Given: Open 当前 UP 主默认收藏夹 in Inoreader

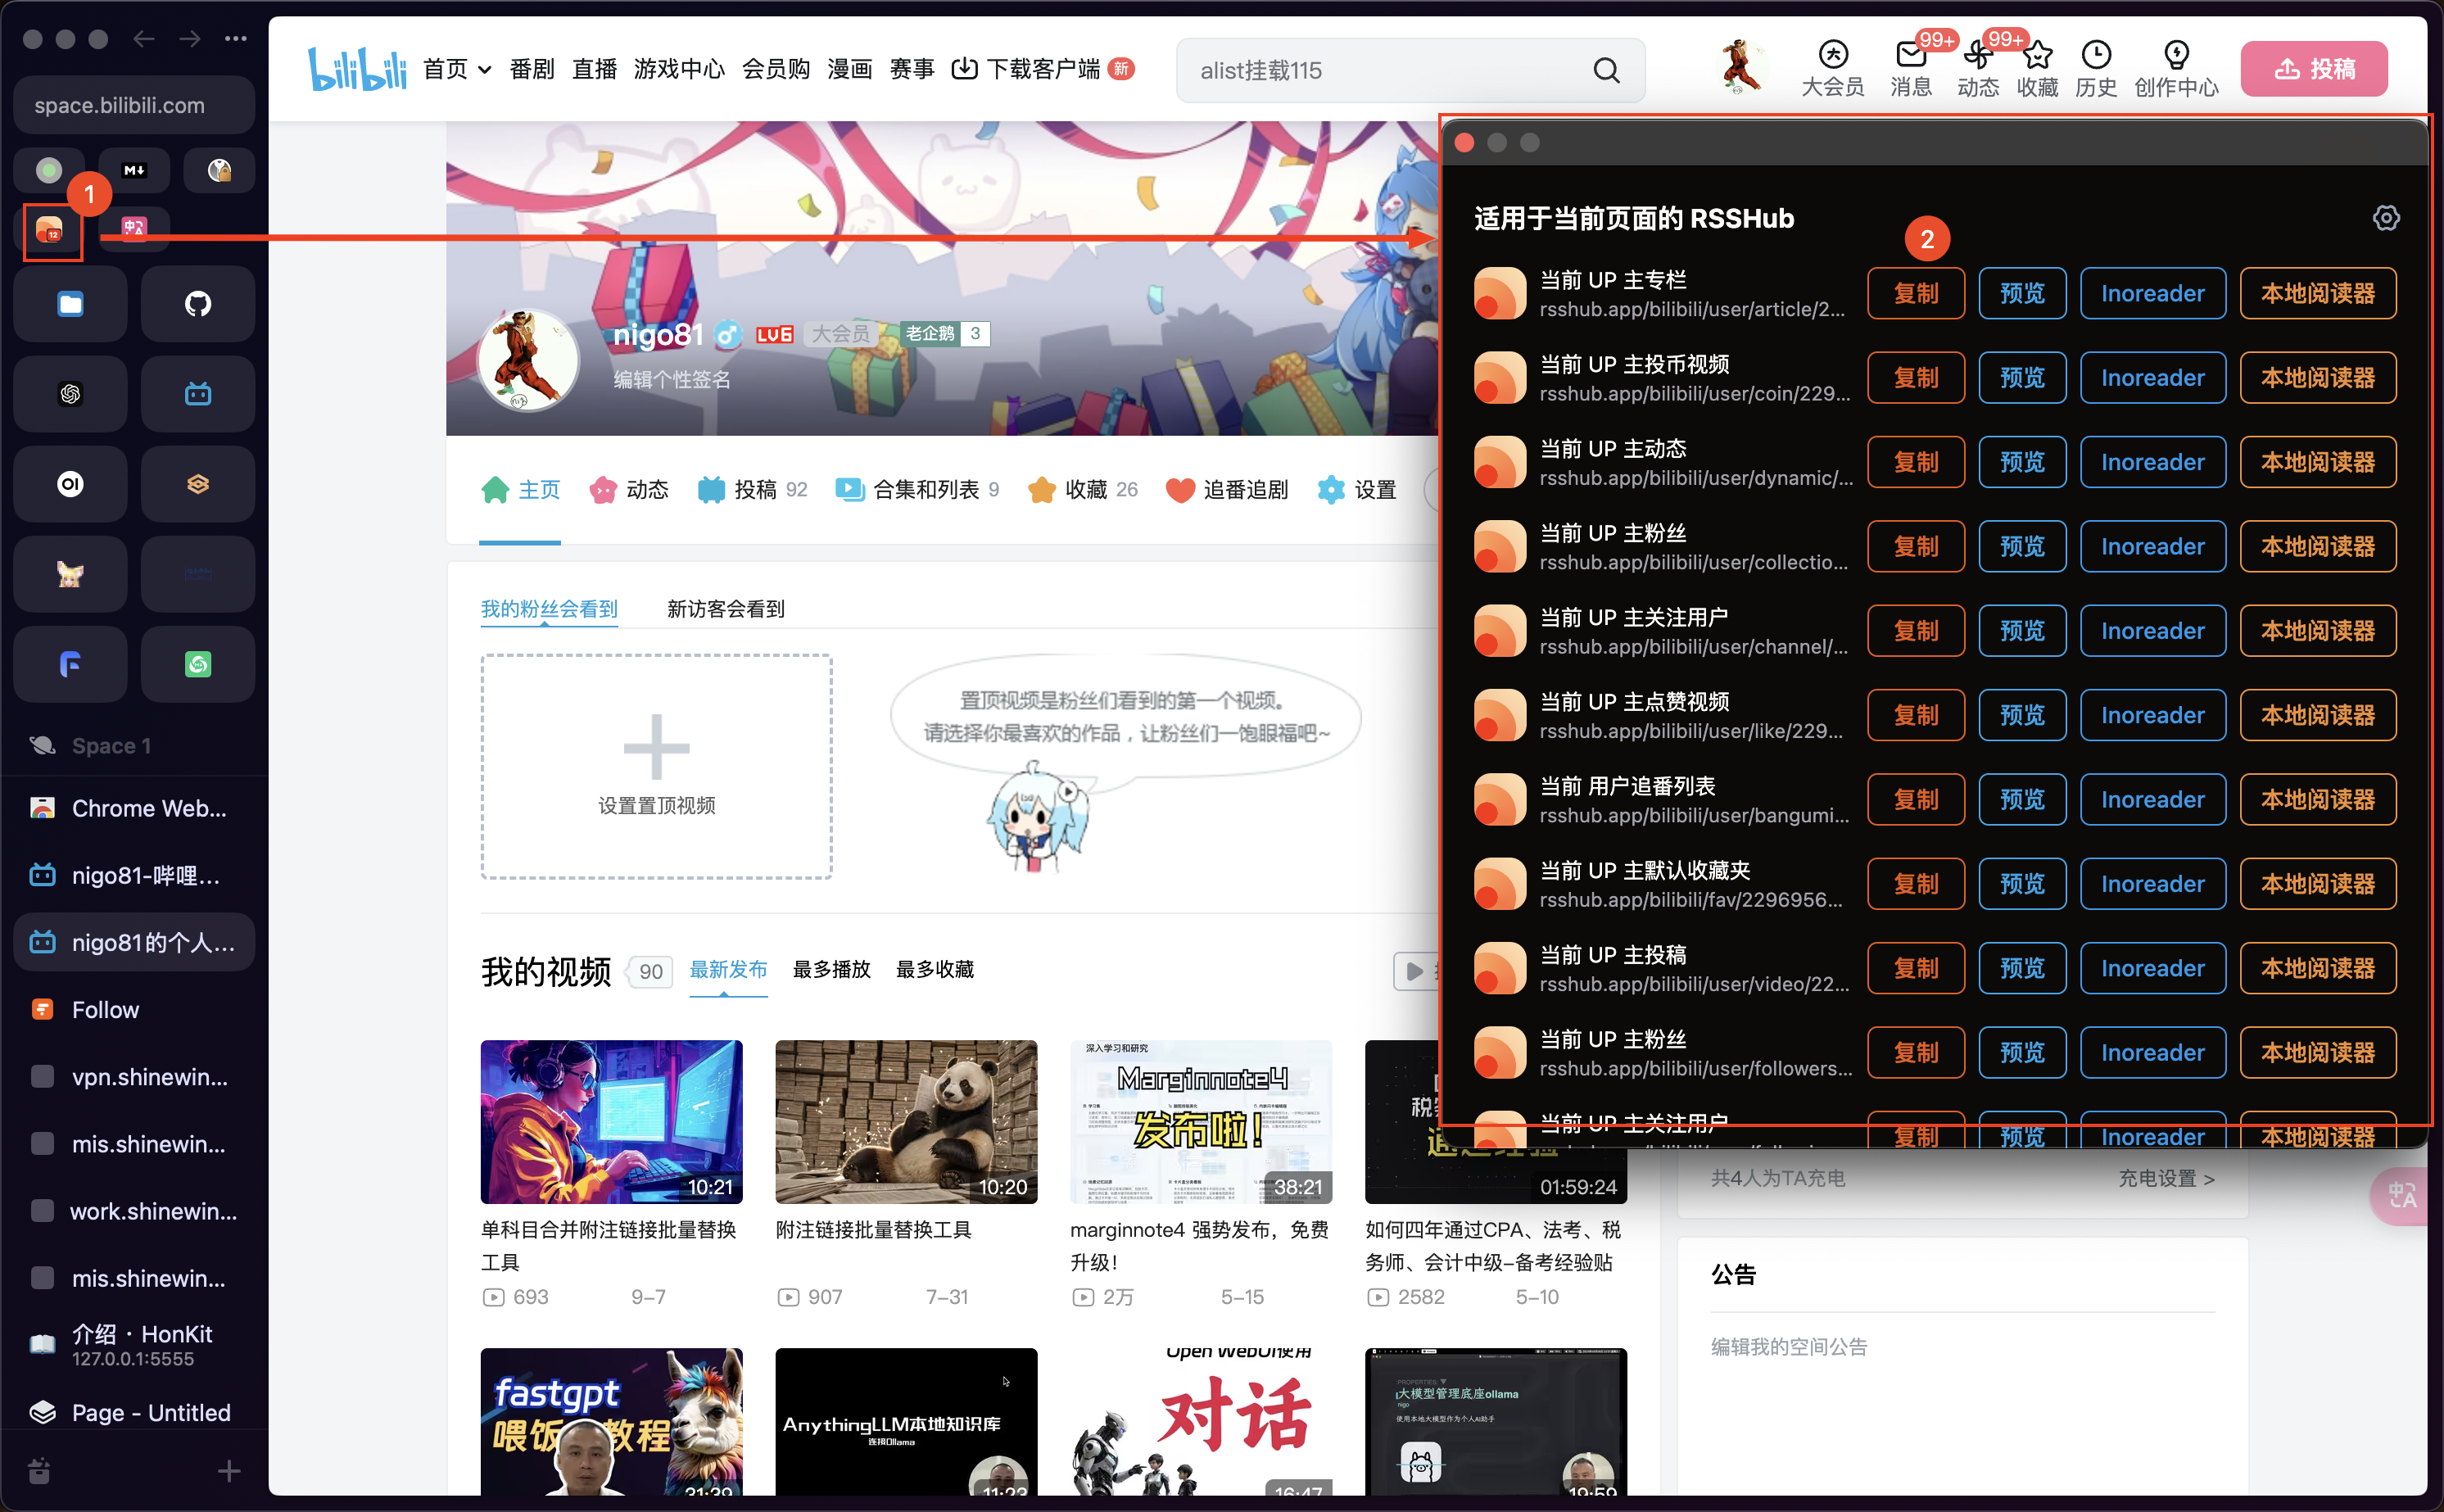Looking at the screenshot, I should (2152, 884).
